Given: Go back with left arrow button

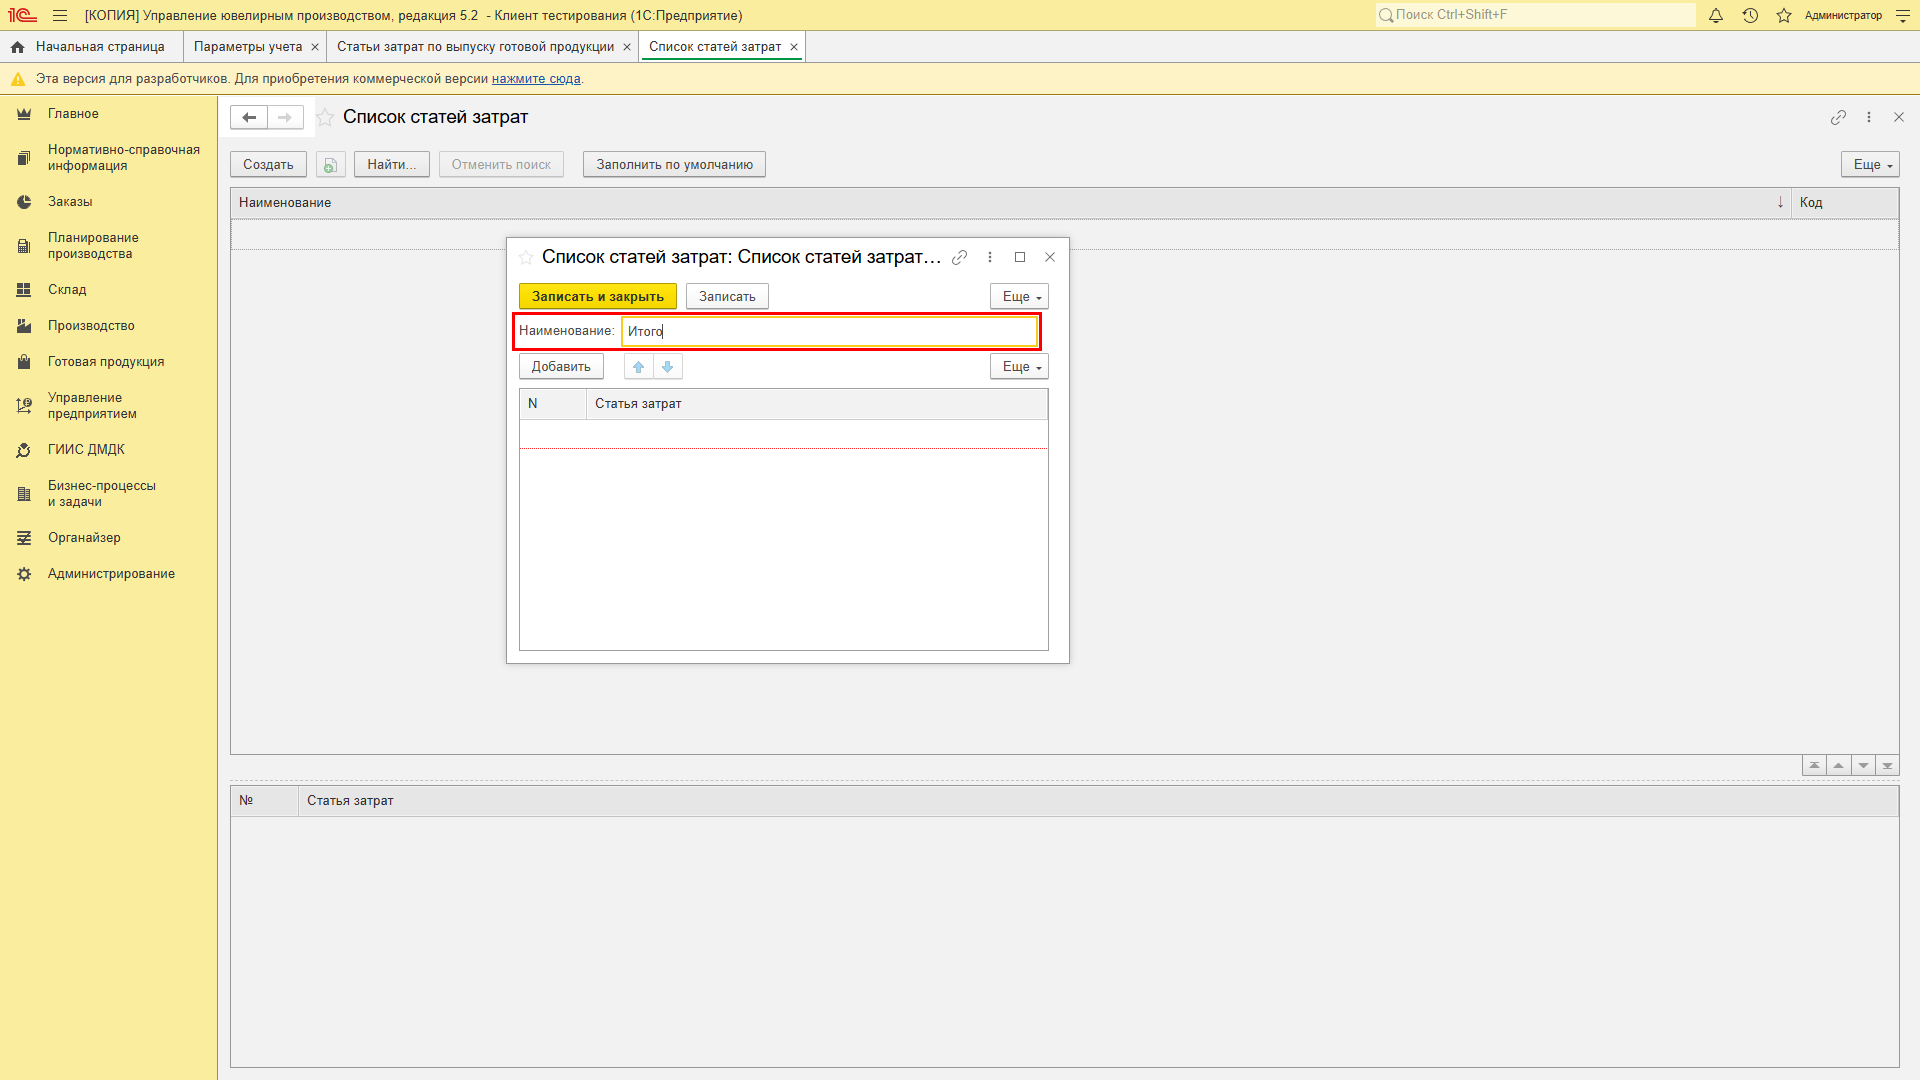Looking at the screenshot, I should (x=249, y=117).
